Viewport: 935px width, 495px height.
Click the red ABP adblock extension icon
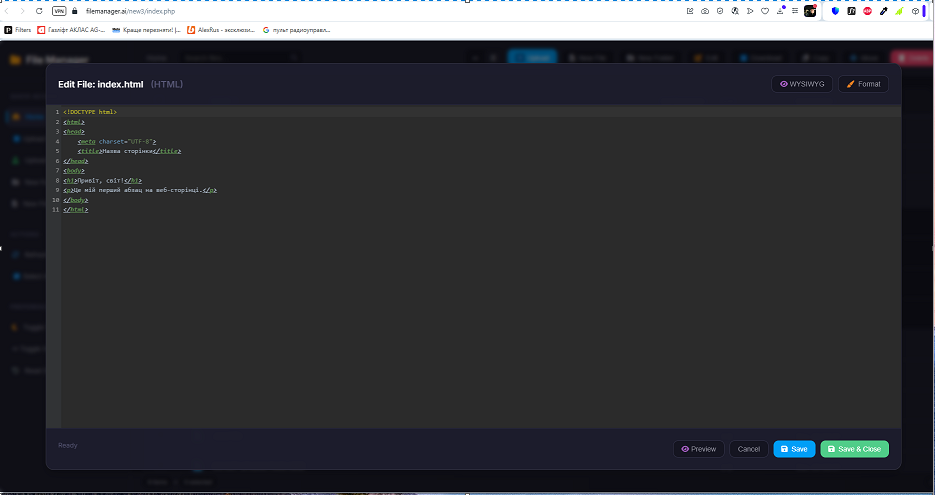pyautogui.click(x=867, y=11)
